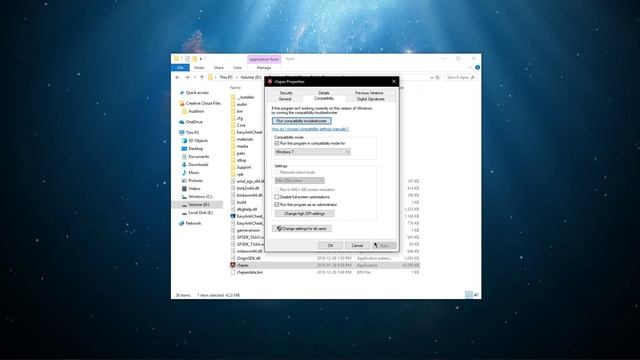Select Videos in navigation pane

coord(194,189)
